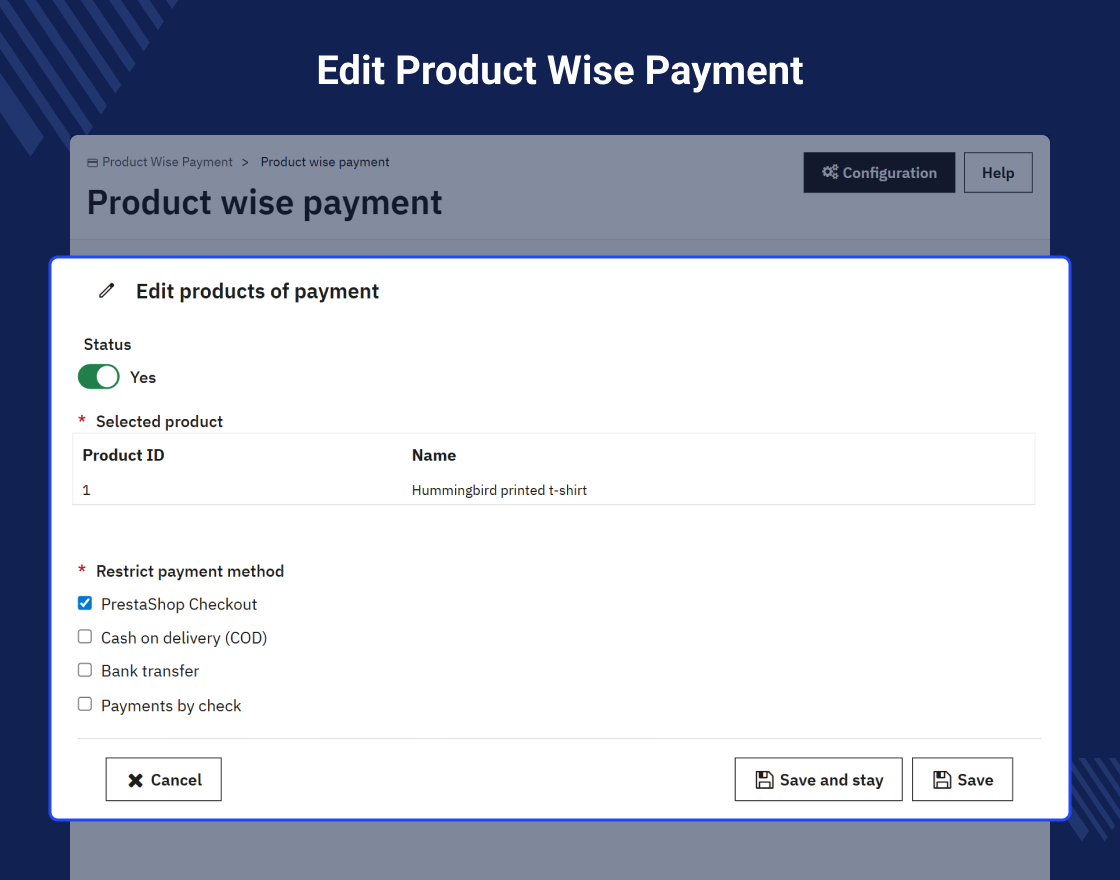
Task: Open the Configuration button
Action: point(879,172)
